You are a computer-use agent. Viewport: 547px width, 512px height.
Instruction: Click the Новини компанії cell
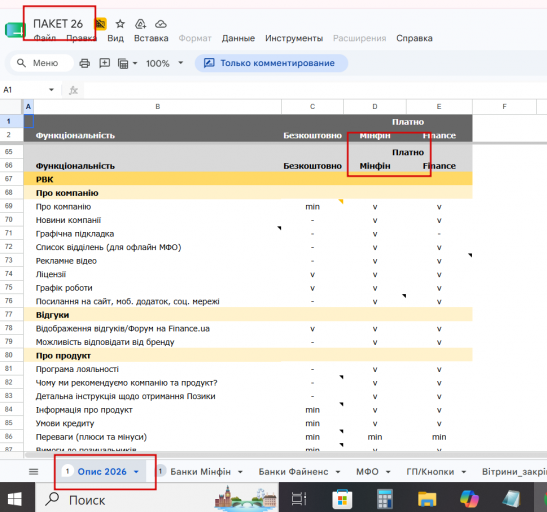[157, 220]
